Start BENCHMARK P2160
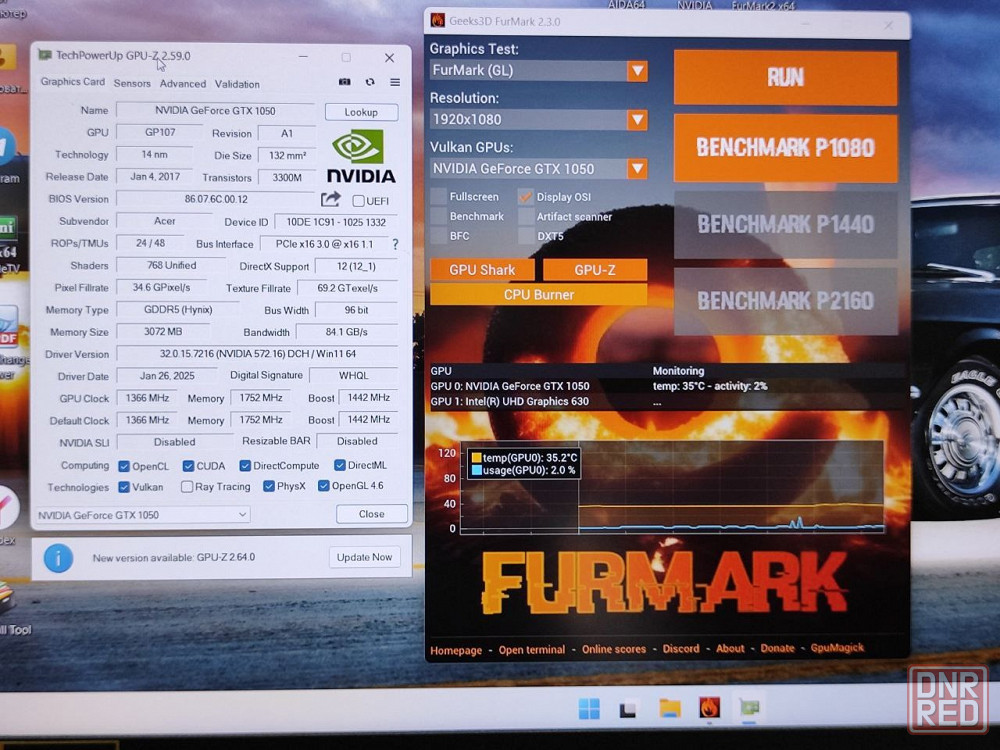1000x750 pixels. click(x=785, y=300)
